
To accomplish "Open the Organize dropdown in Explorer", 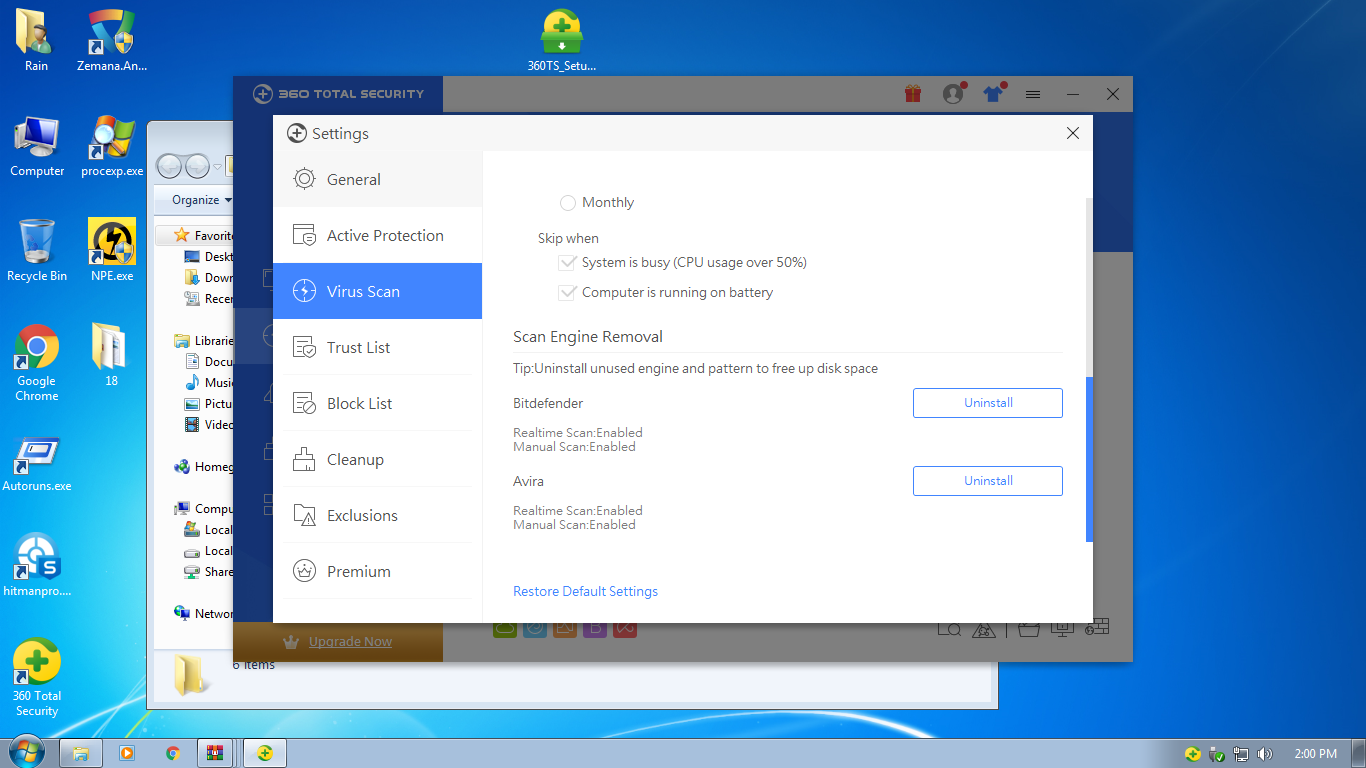I will pyautogui.click(x=201, y=200).
